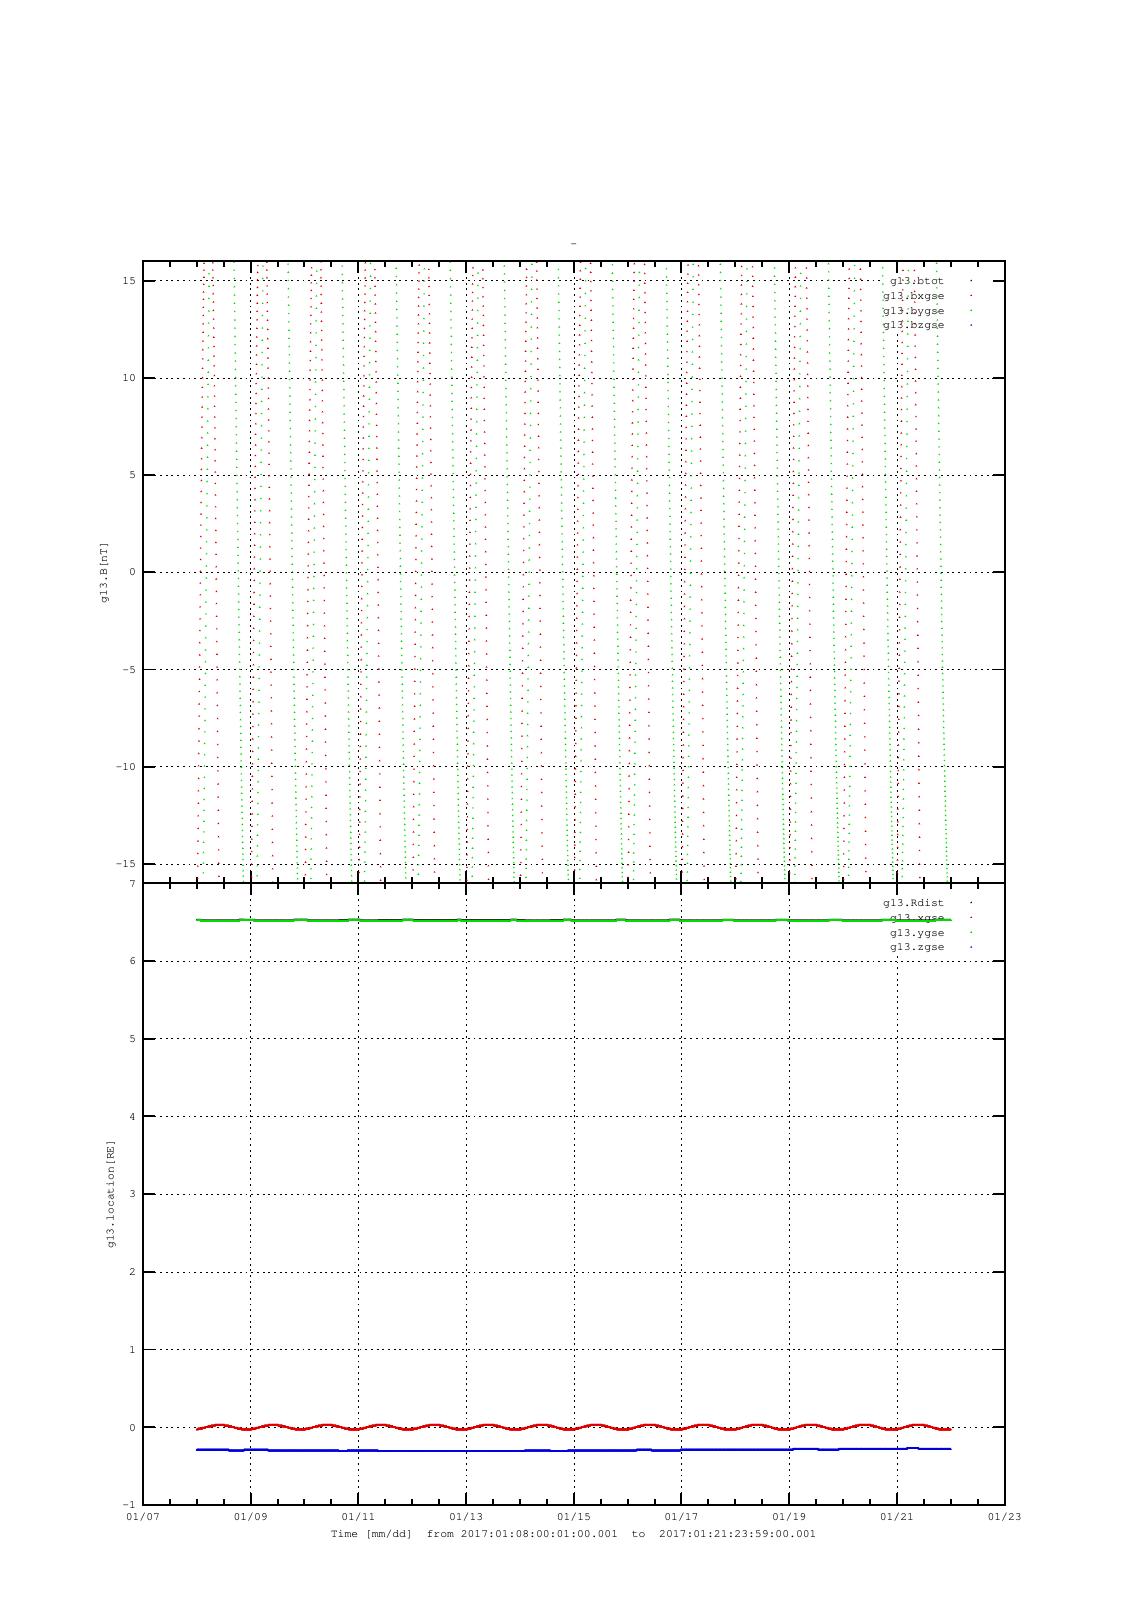Click the 1 tick on the location axis
Image resolution: width=1131 pixels, height=1600 pixels.
(x=132, y=1350)
